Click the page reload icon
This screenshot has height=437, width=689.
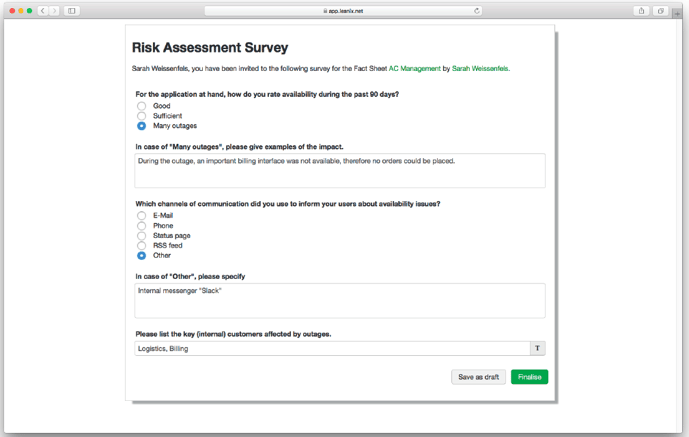pyautogui.click(x=477, y=11)
